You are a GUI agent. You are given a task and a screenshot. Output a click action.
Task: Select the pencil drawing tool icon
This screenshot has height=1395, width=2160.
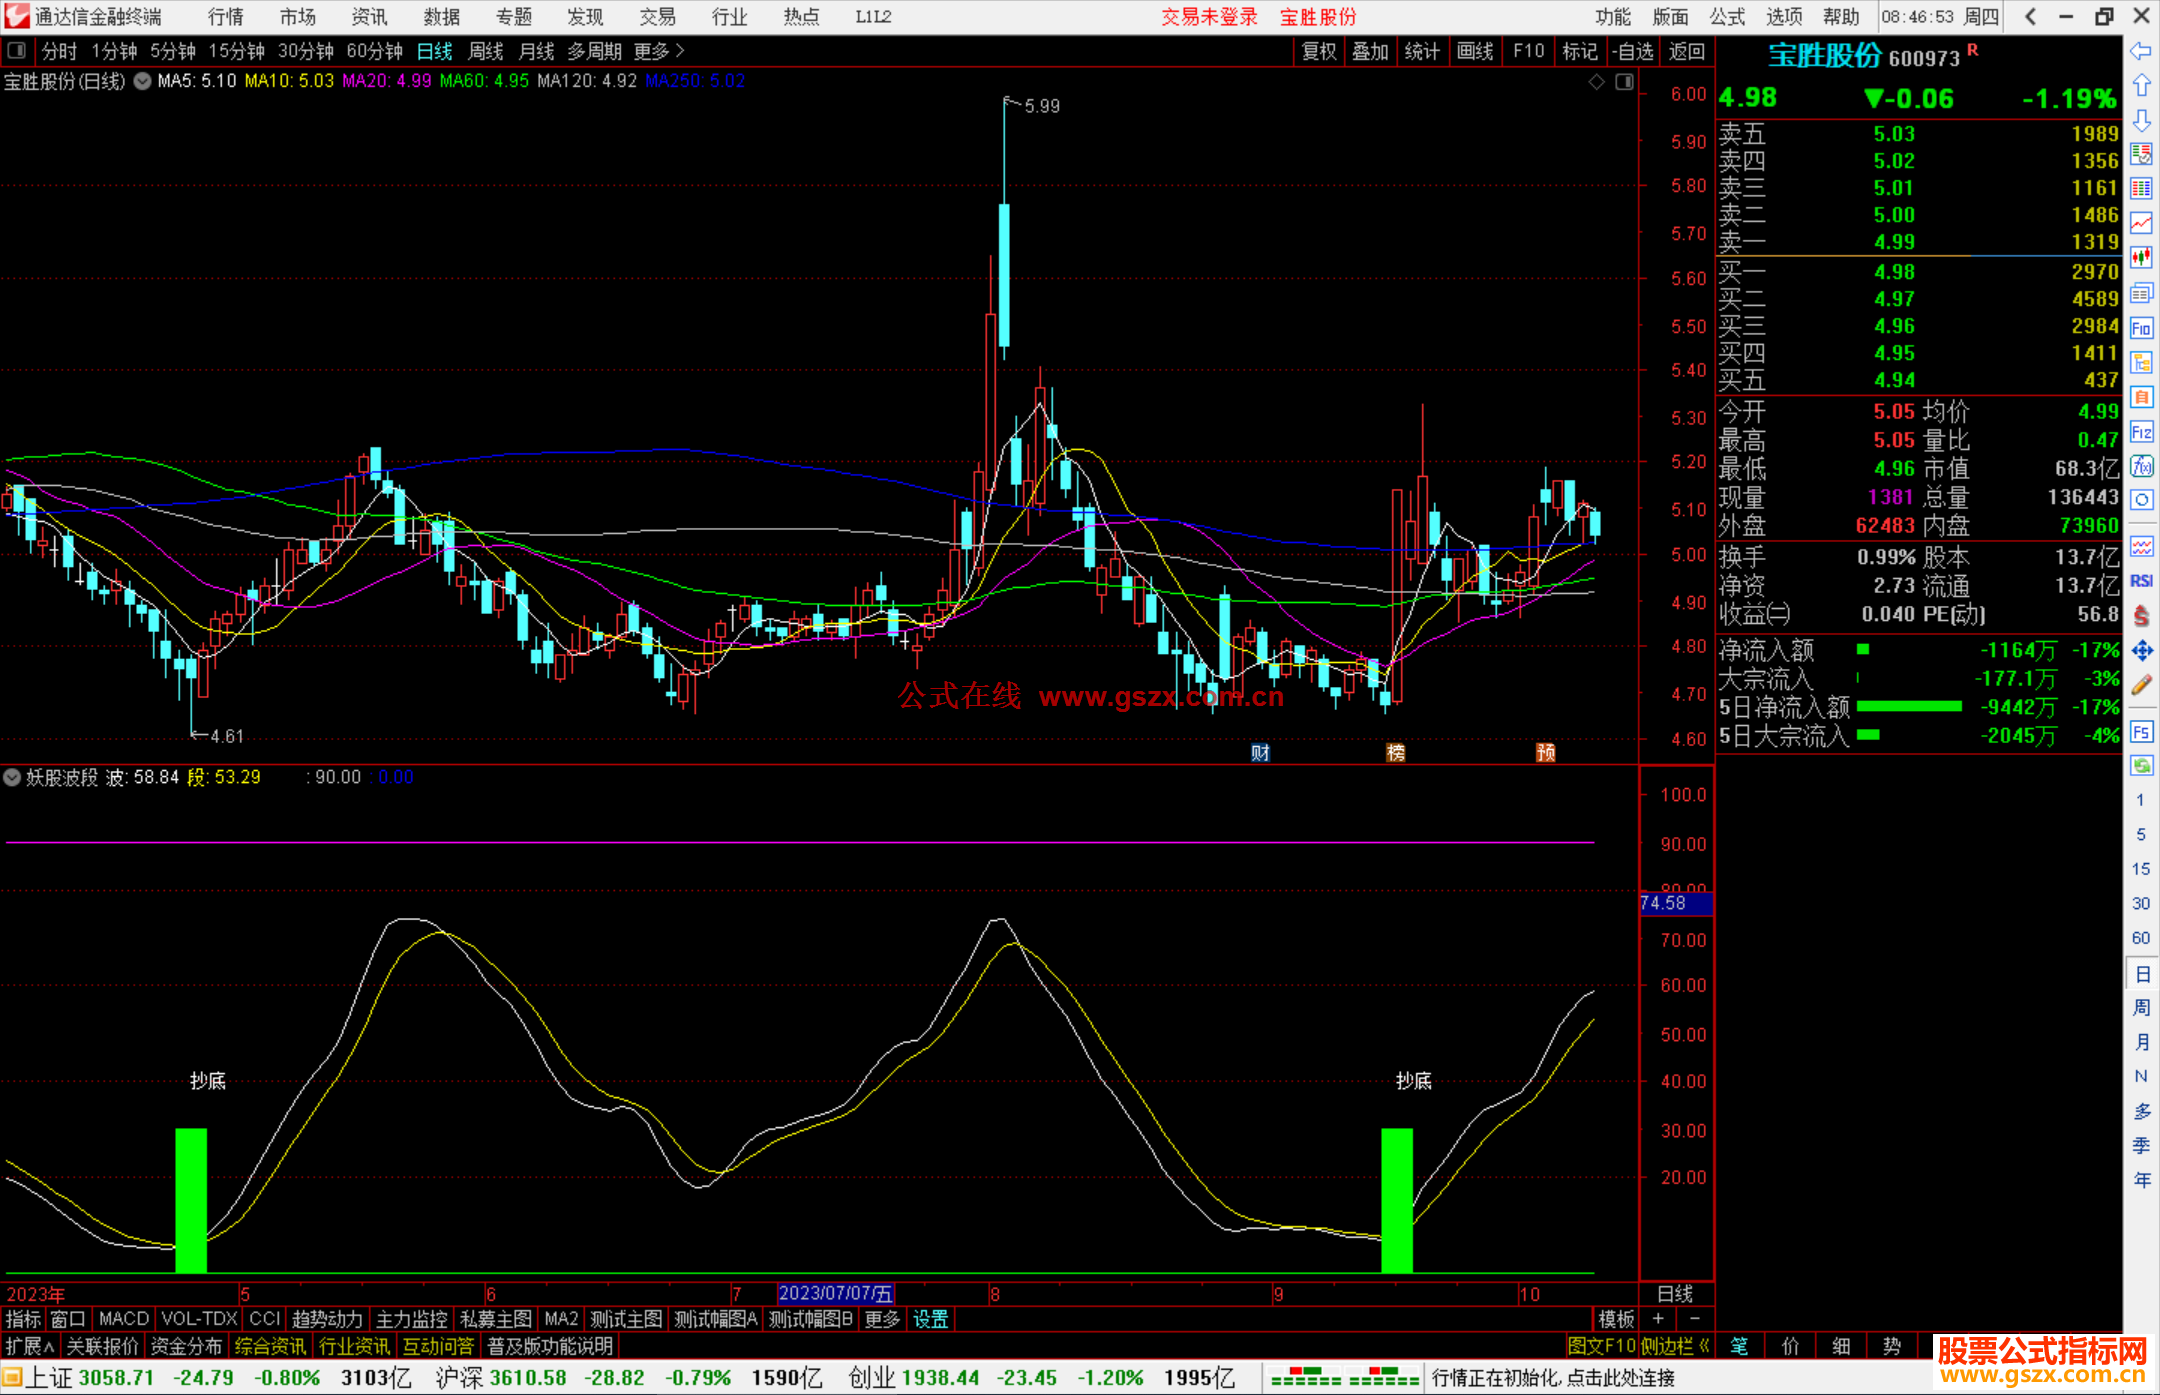pos(2141,686)
